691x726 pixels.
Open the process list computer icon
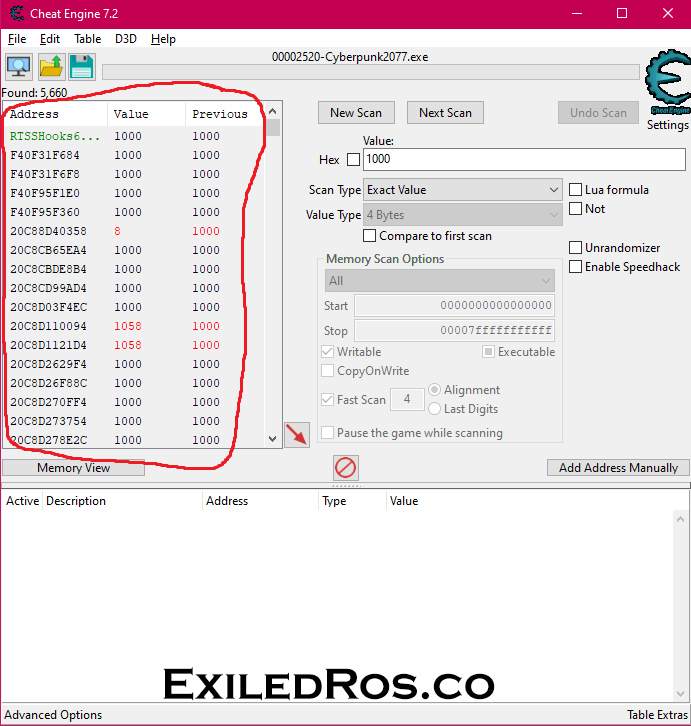(x=19, y=67)
